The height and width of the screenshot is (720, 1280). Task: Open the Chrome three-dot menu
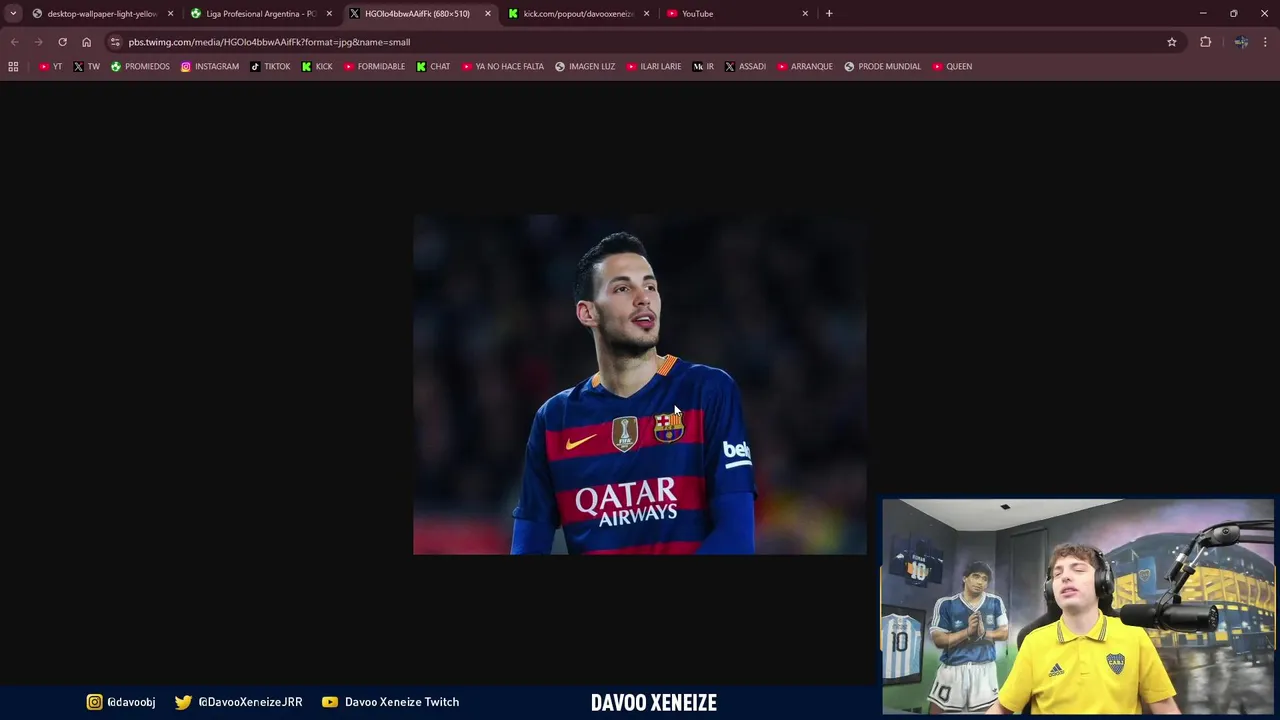tap(1265, 42)
